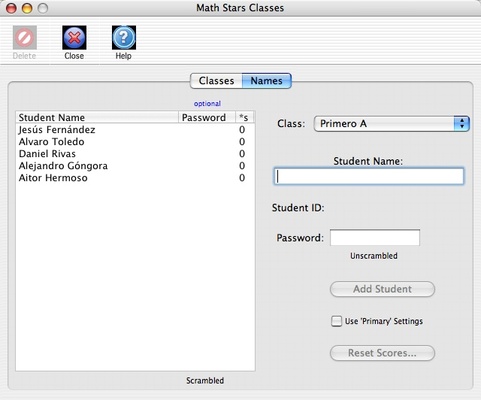Enable Use 'Primary' Settings checkbox

pos(336,321)
